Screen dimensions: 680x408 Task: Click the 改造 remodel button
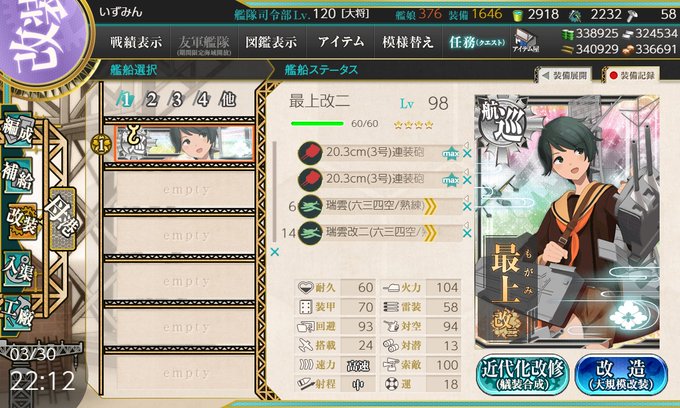[621, 375]
